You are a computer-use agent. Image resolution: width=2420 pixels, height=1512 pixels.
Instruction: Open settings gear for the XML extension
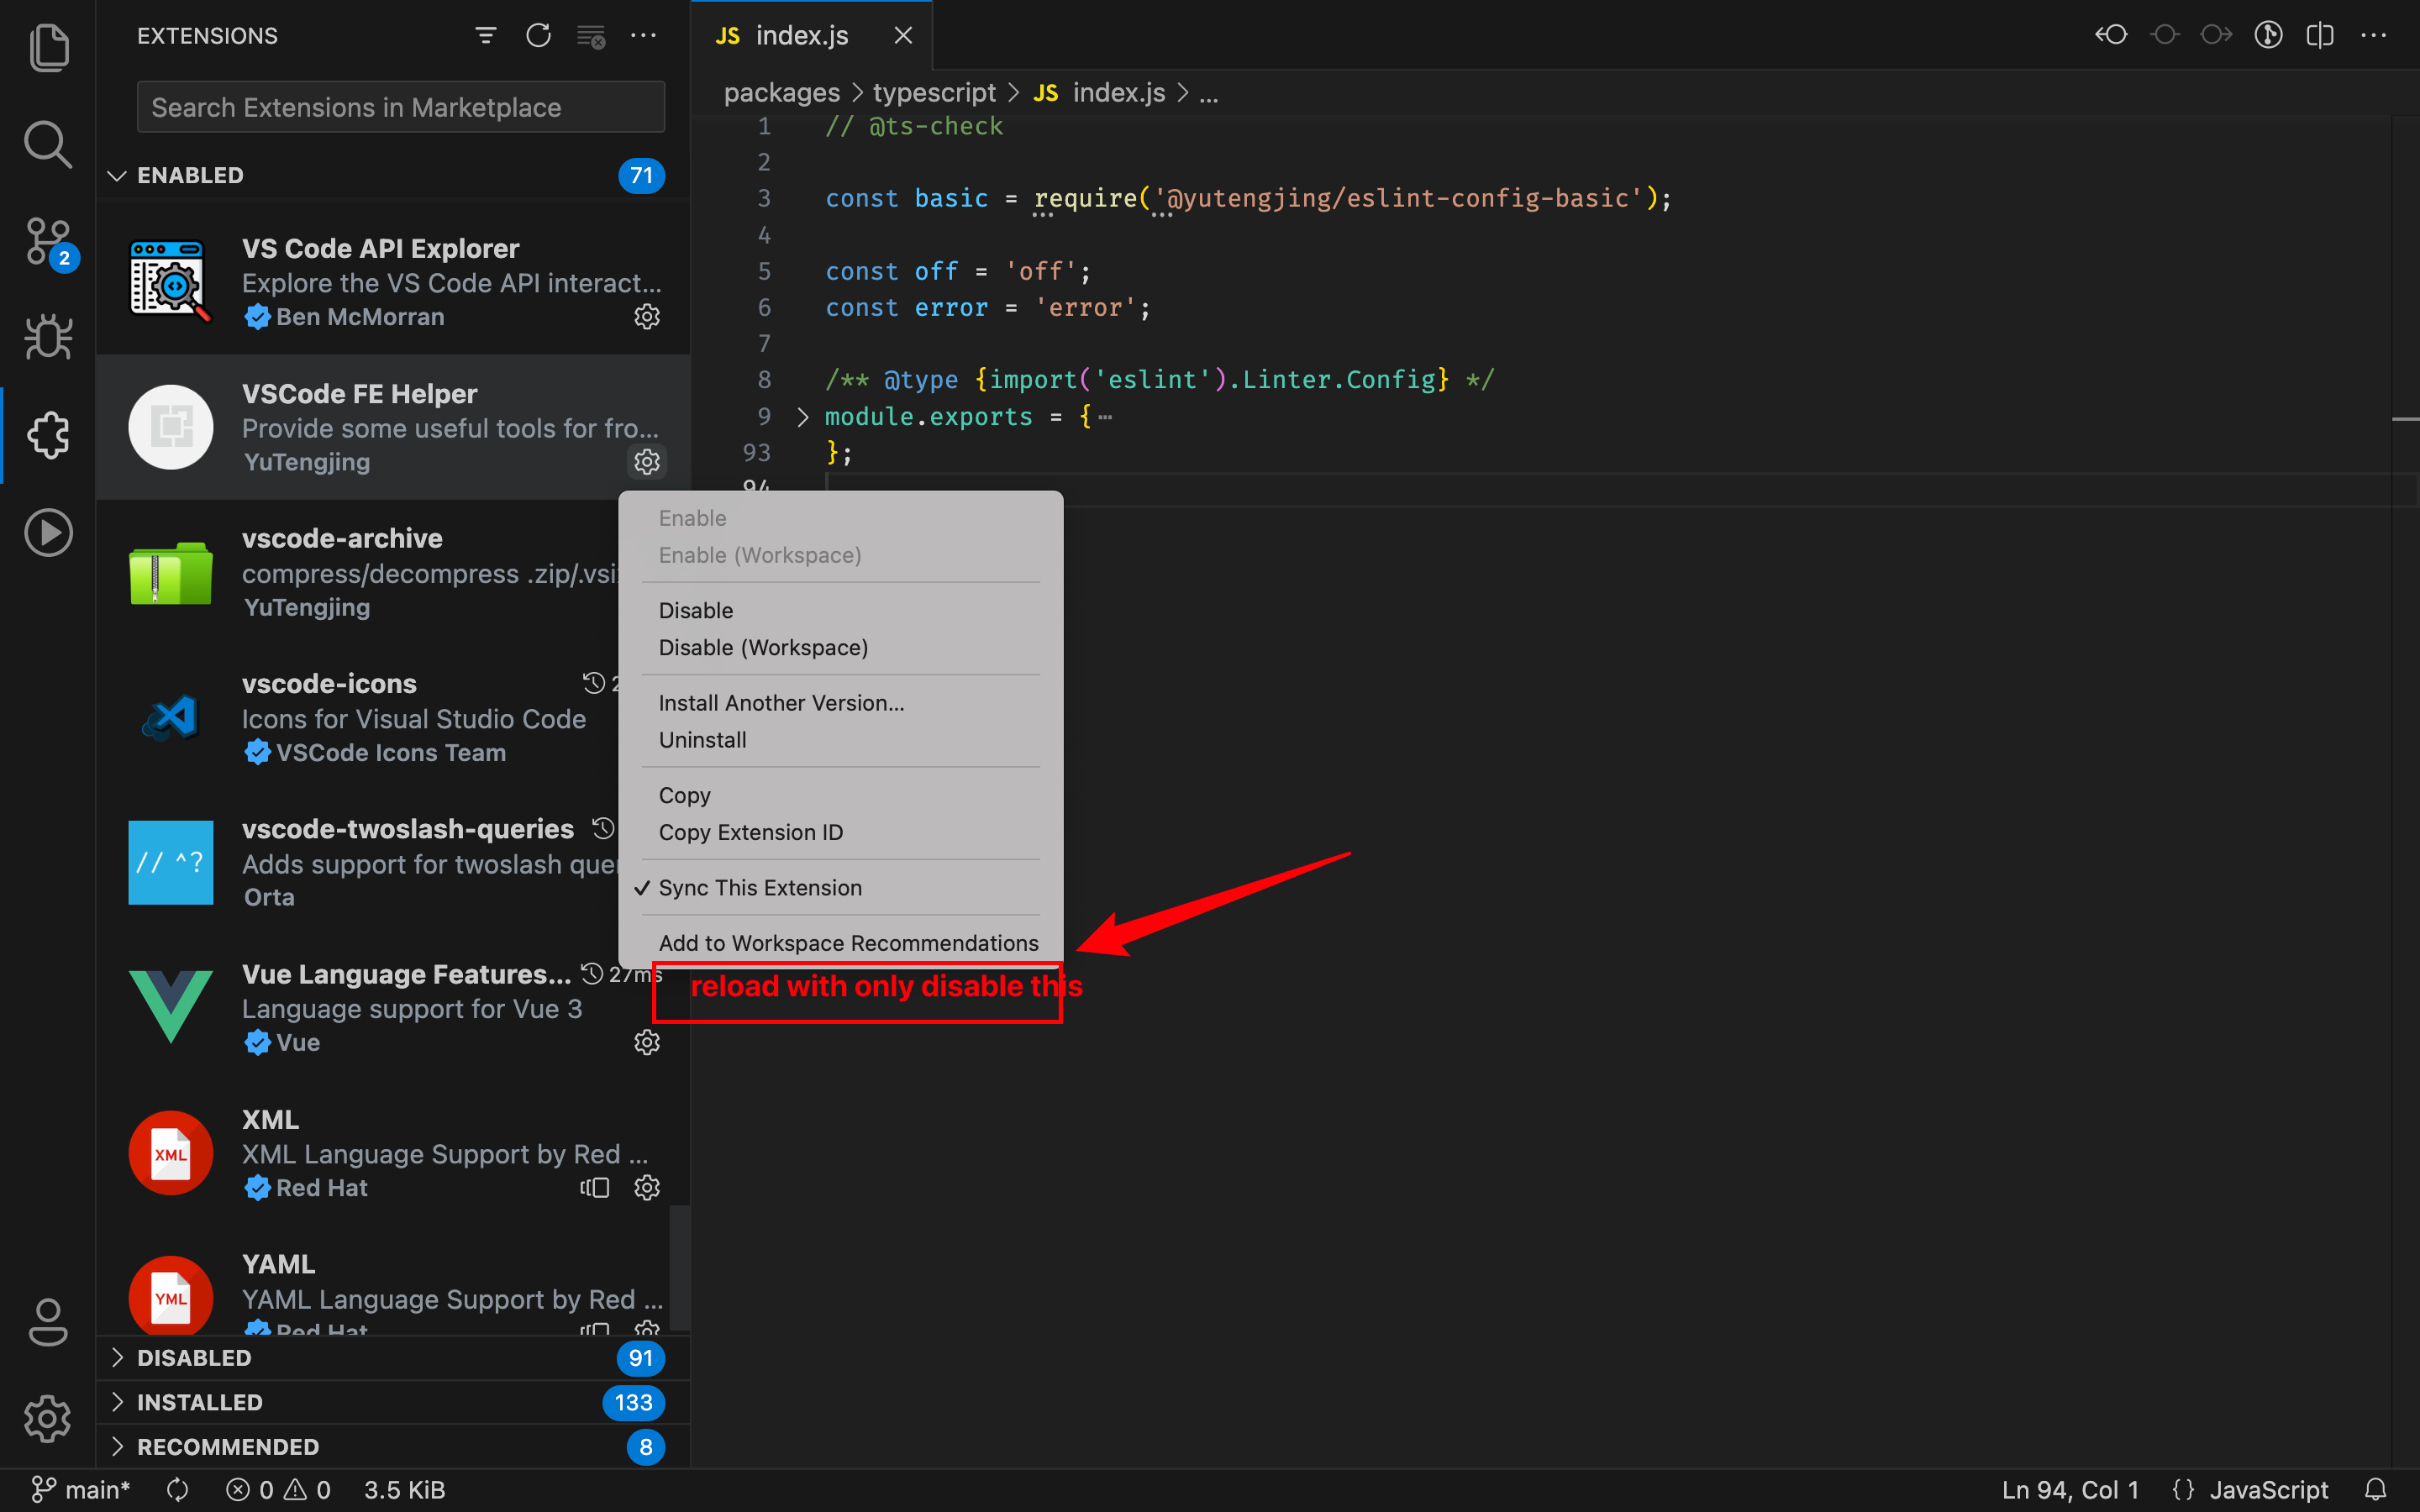pyautogui.click(x=647, y=1188)
